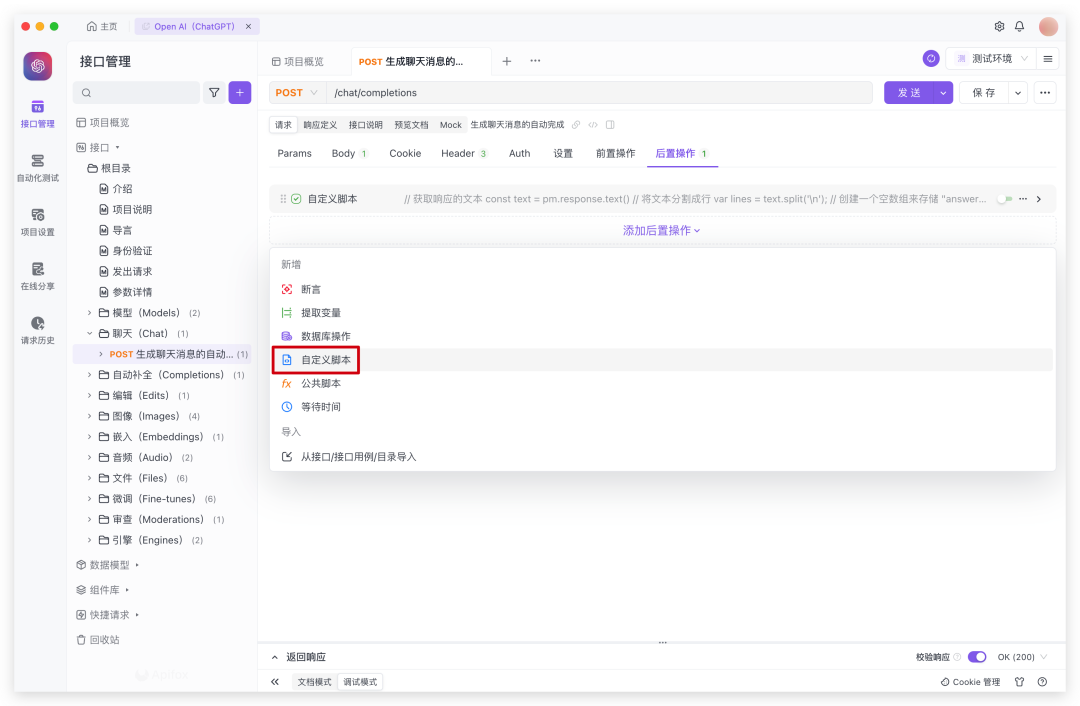
Task: Toggle the switch on the 自定义脚本 row
Action: click(x=1004, y=198)
